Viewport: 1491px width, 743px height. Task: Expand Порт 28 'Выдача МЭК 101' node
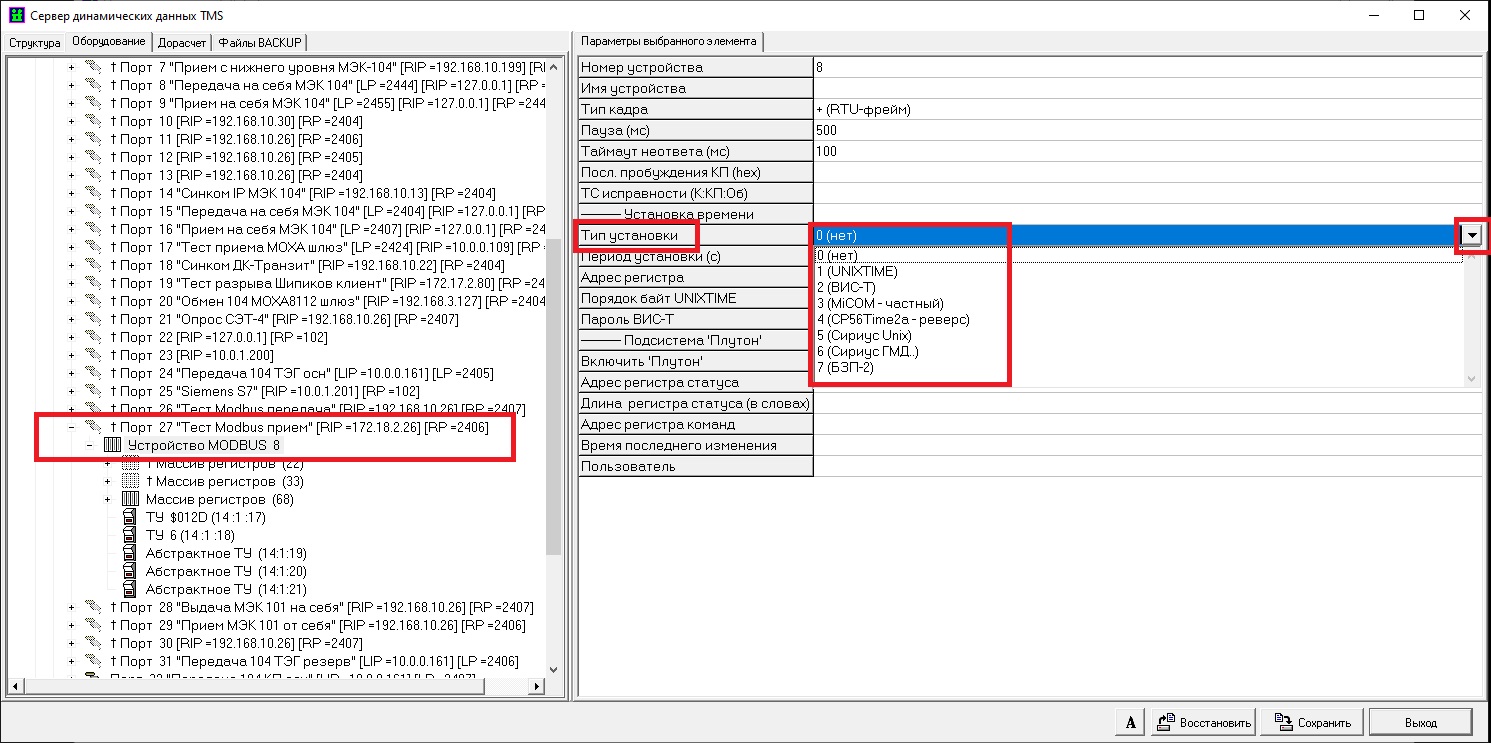[71, 607]
